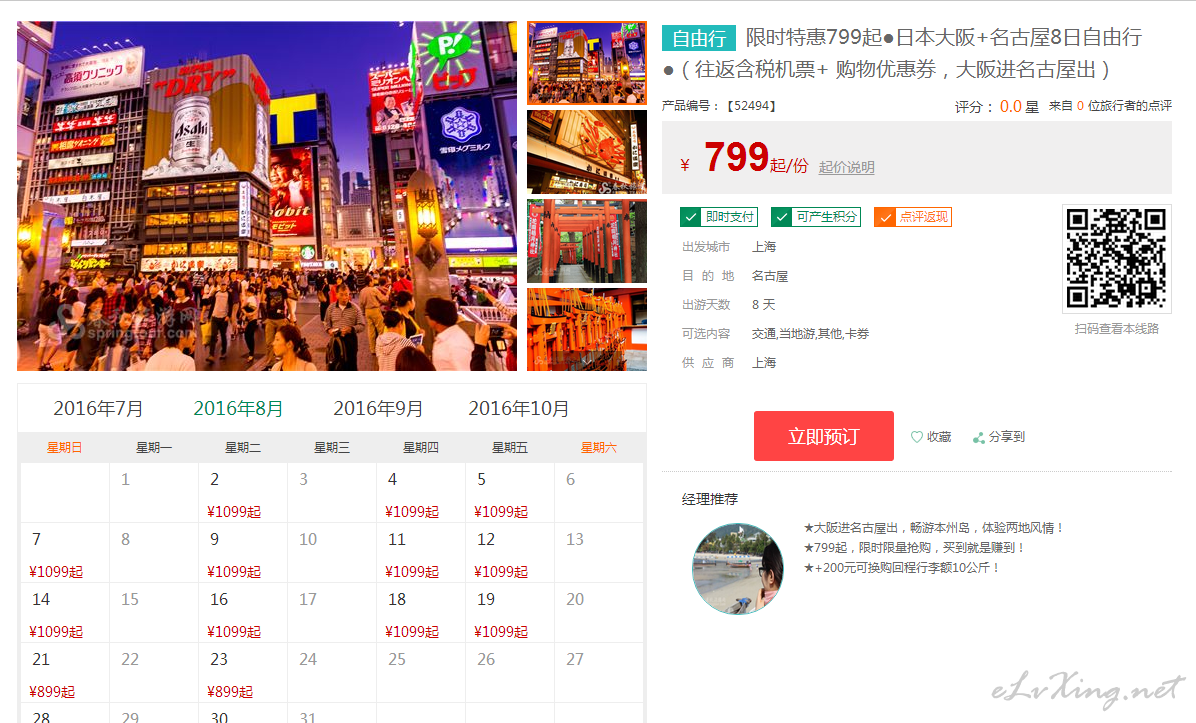Click the 0 位旅行者的点评 review count

pyautogui.click(x=1124, y=106)
